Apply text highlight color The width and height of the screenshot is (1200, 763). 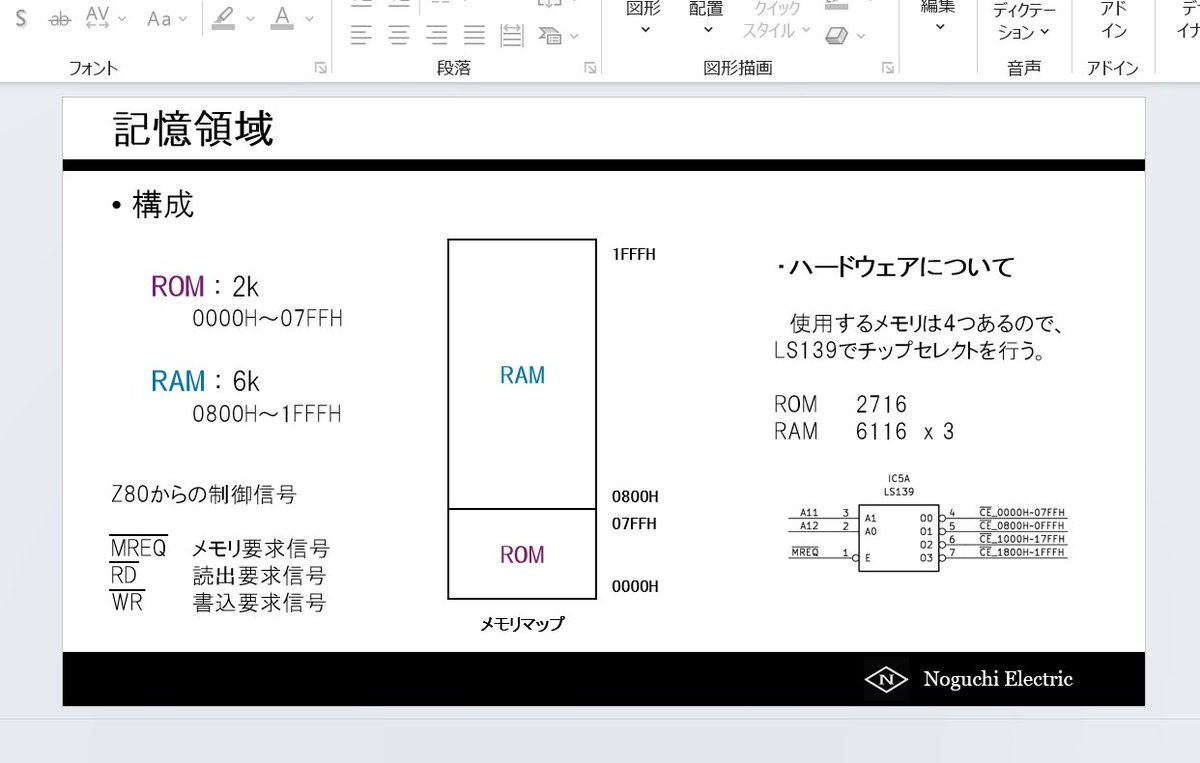[223, 18]
